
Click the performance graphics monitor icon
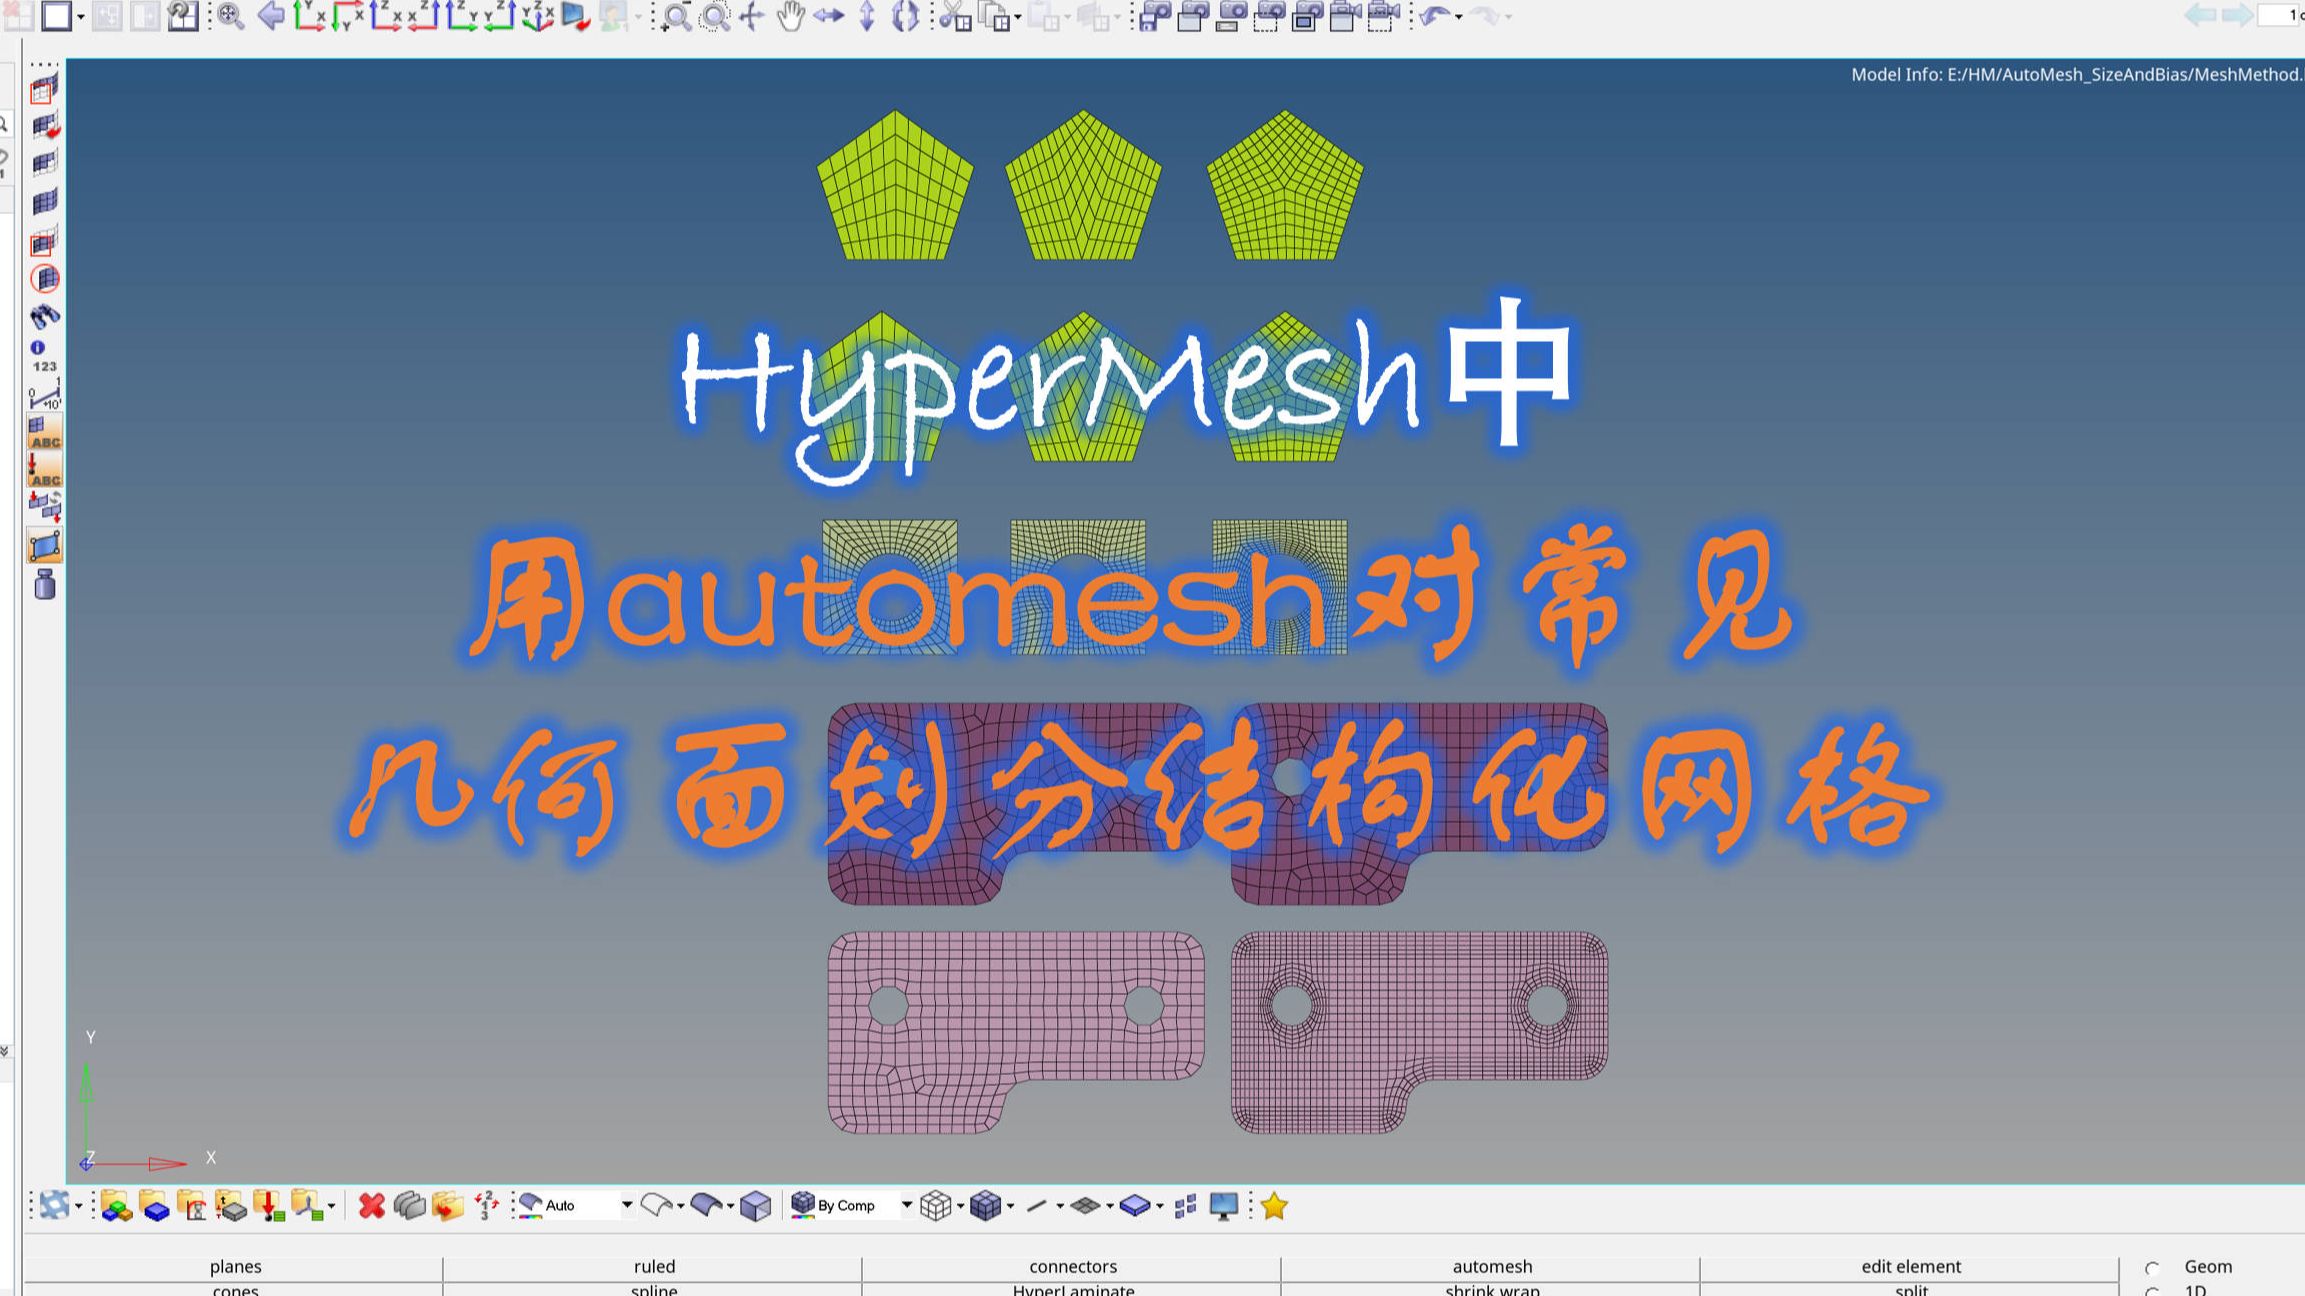pyautogui.click(x=1222, y=1205)
